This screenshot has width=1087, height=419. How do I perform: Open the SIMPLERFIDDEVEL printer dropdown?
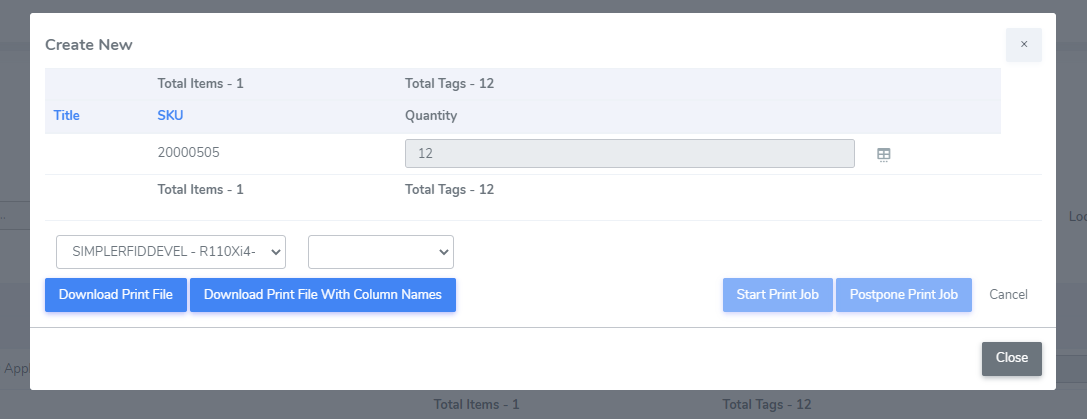[x=171, y=252]
